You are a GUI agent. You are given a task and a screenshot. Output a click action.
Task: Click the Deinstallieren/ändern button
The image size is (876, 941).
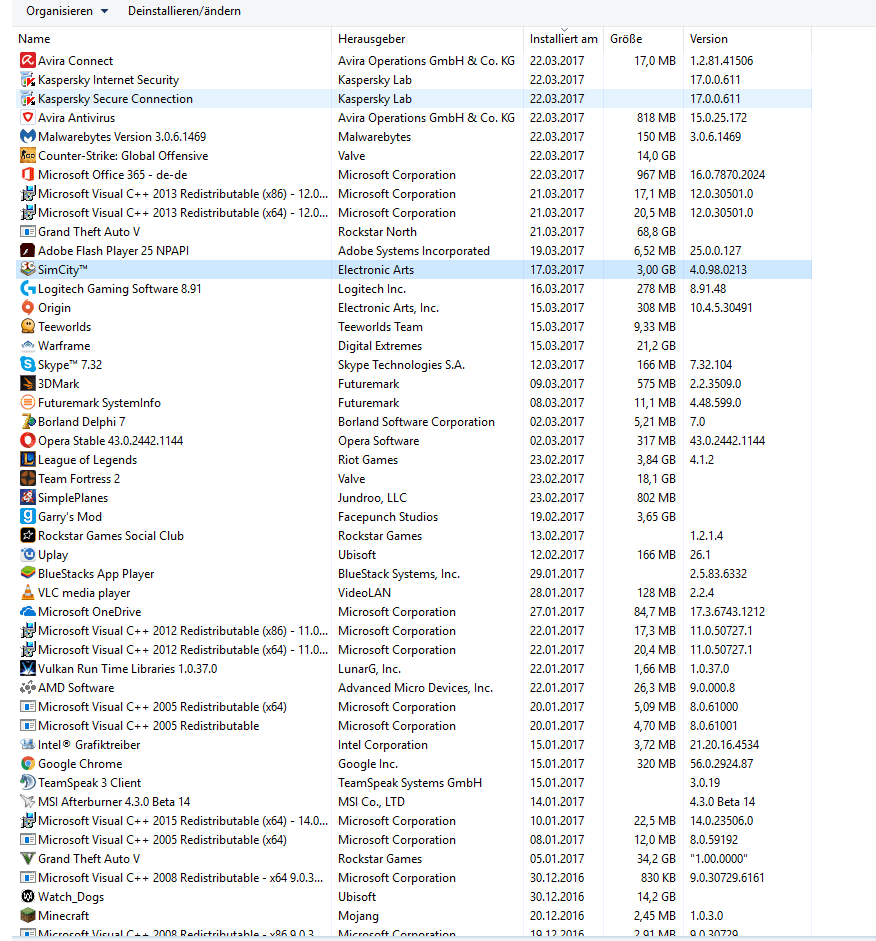click(x=184, y=11)
